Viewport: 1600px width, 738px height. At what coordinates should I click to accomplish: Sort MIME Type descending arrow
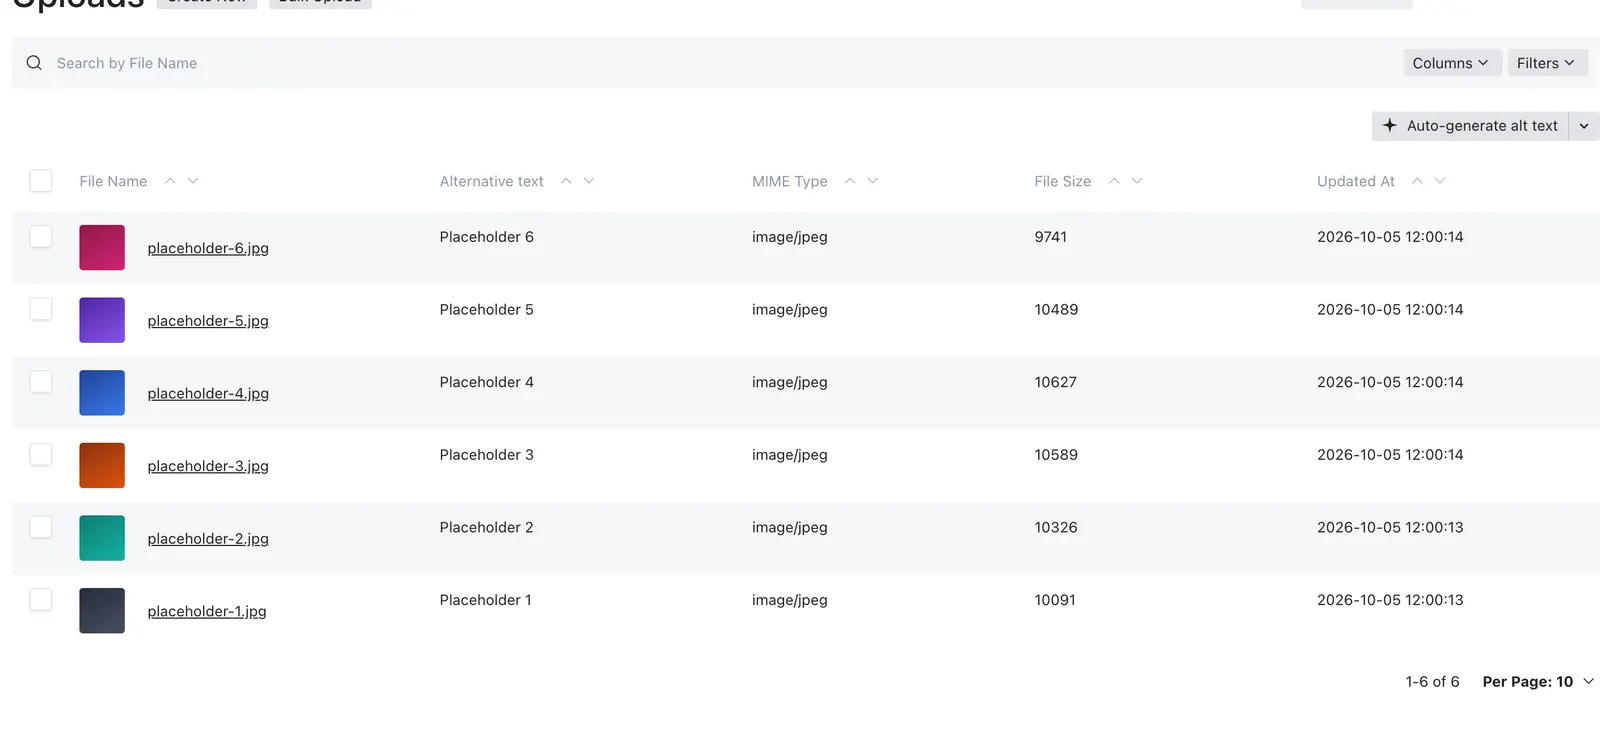pos(873,181)
